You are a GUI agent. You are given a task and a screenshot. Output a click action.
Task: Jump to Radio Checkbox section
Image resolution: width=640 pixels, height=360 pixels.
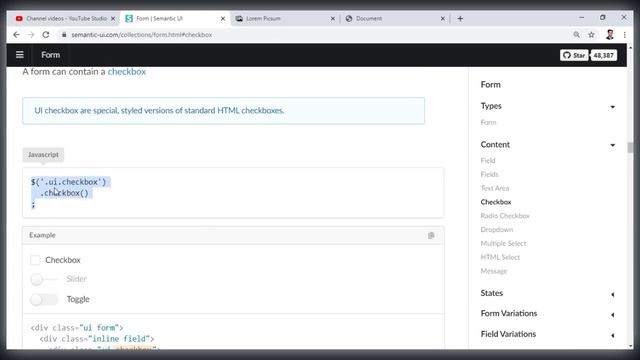(x=505, y=216)
